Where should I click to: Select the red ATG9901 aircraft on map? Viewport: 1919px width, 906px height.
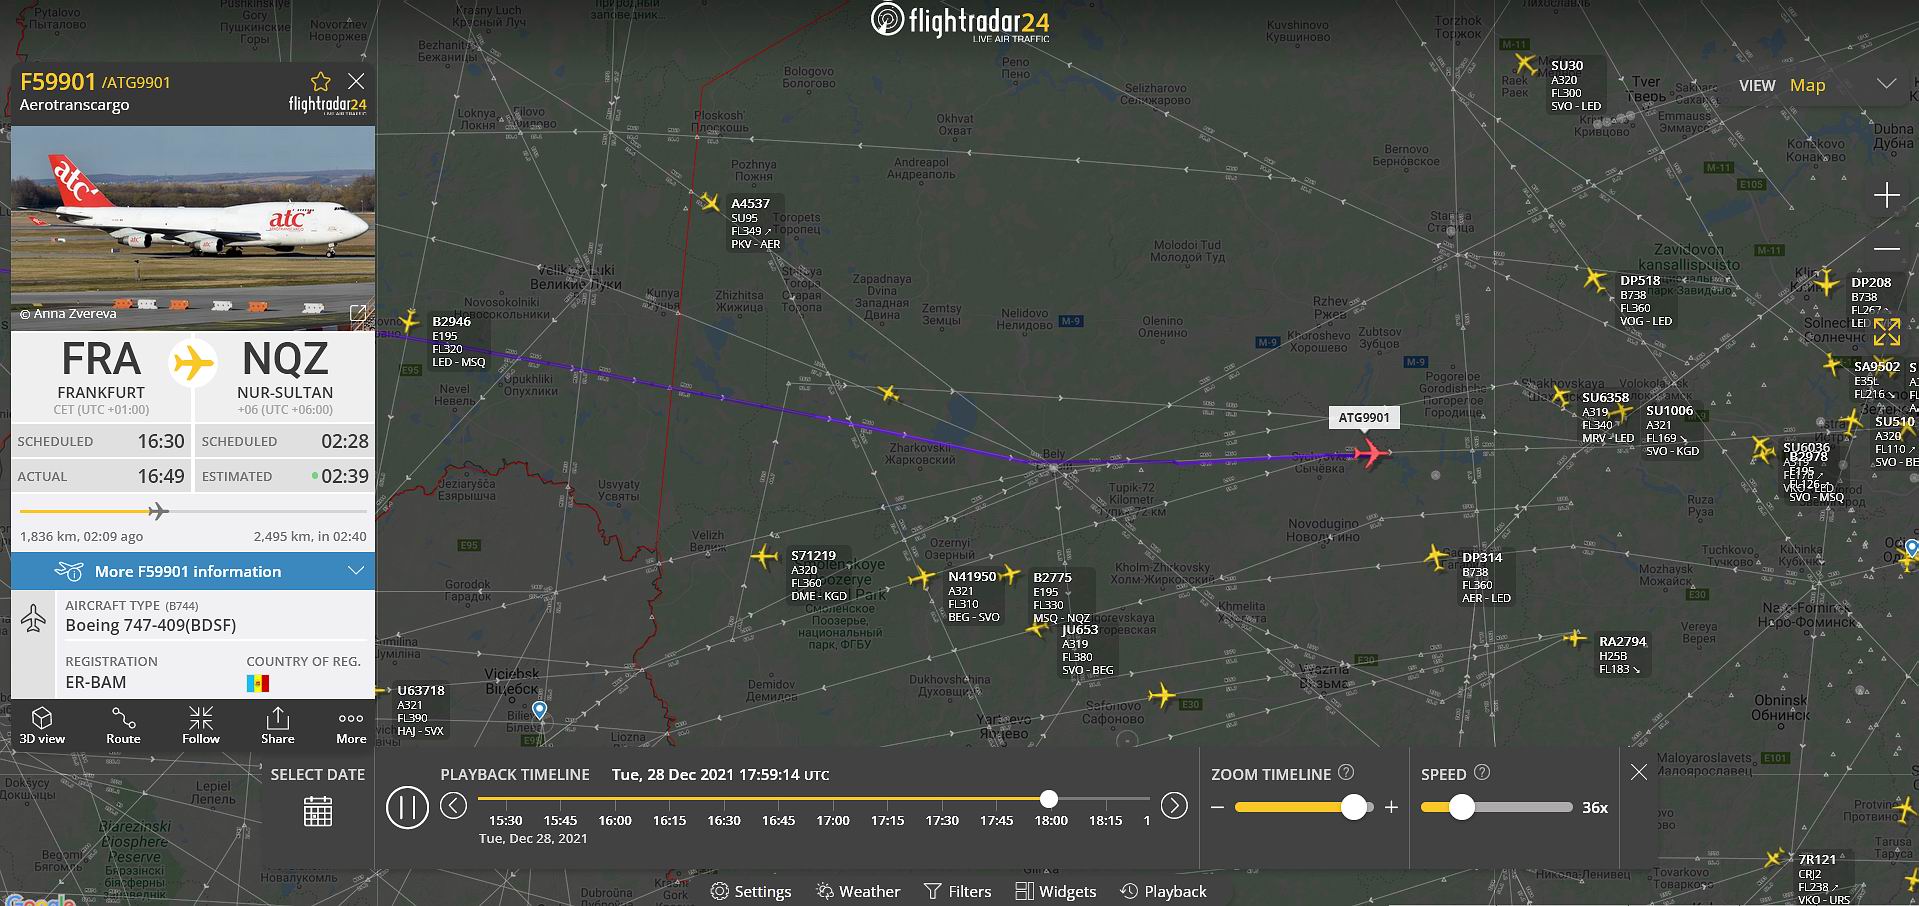coord(1371,454)
